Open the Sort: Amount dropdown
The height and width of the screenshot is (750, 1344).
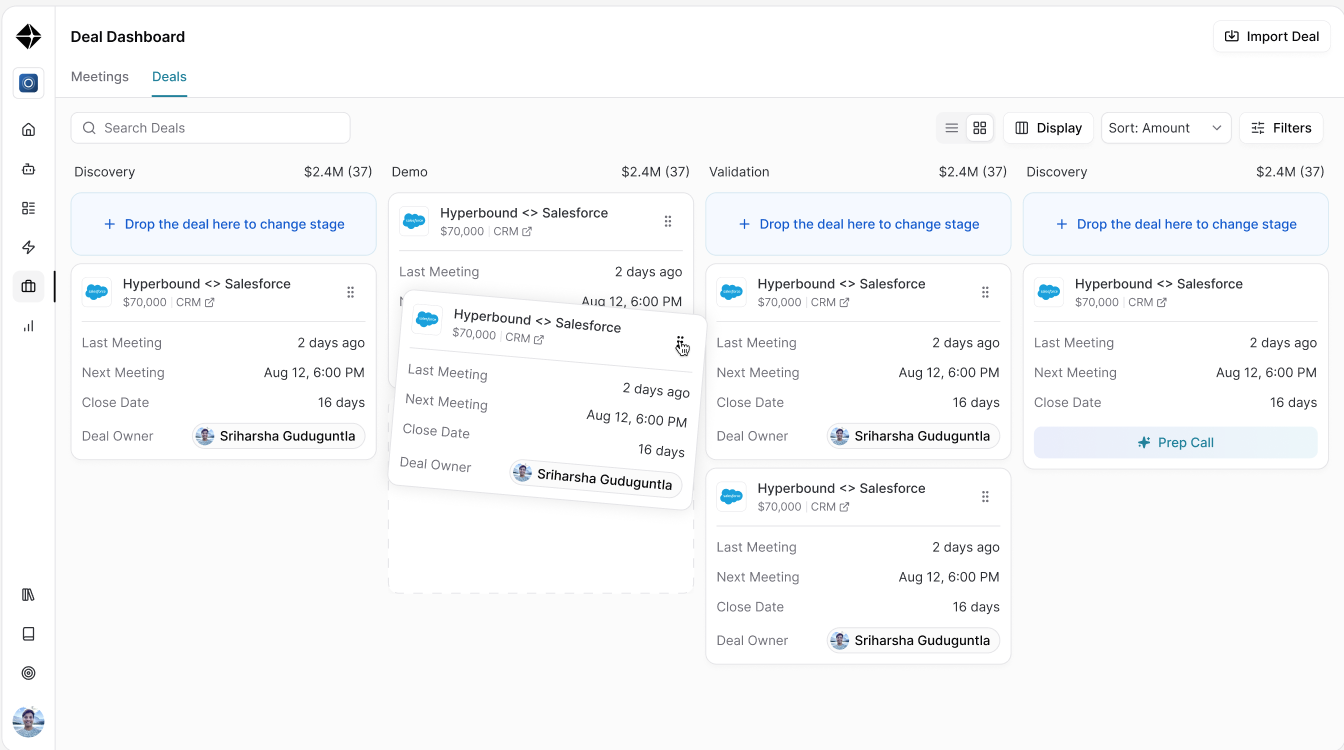click(1166, 128)
